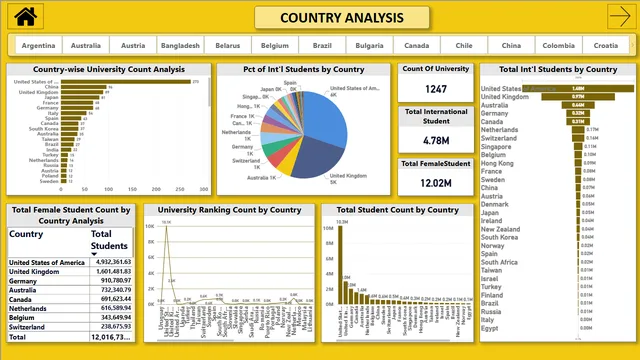Click Total FemaleStudent value 12.02M
This screenshot has height=360, width=640.
coord(436,183)
